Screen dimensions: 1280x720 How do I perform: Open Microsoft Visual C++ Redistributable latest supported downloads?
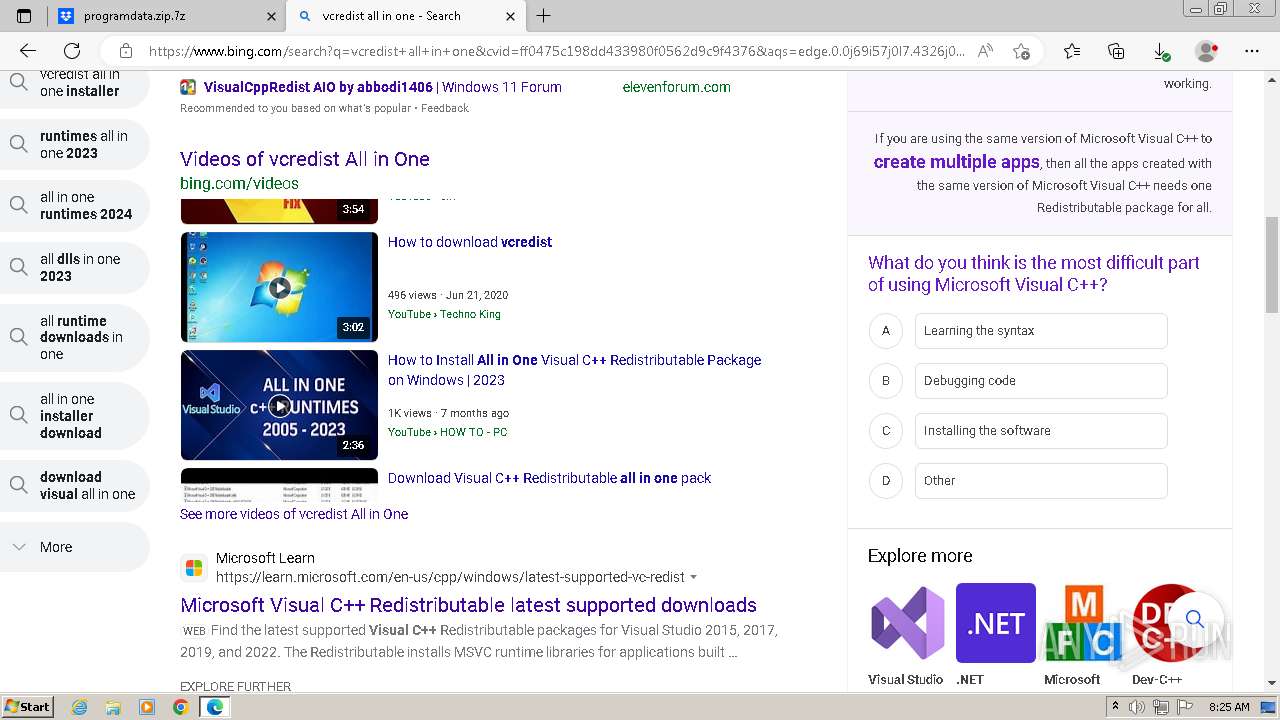click(x=468, y=605)
